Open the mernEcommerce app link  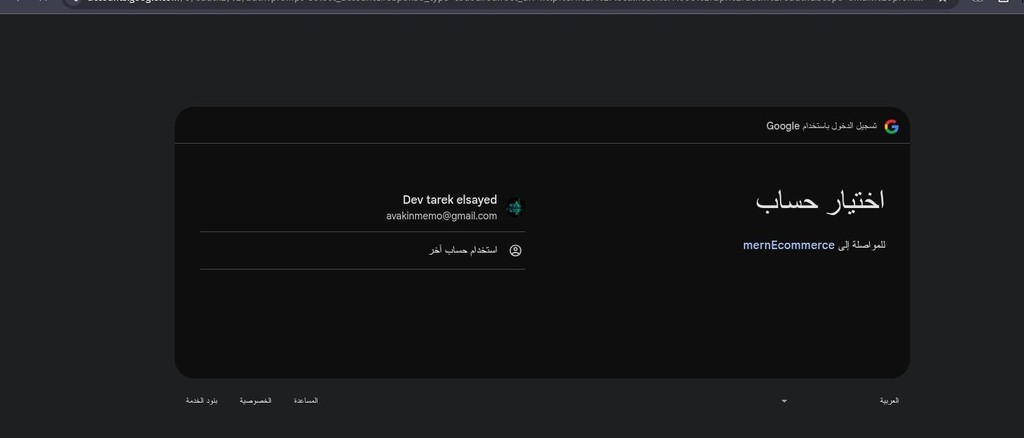click(x=788, y=245)
